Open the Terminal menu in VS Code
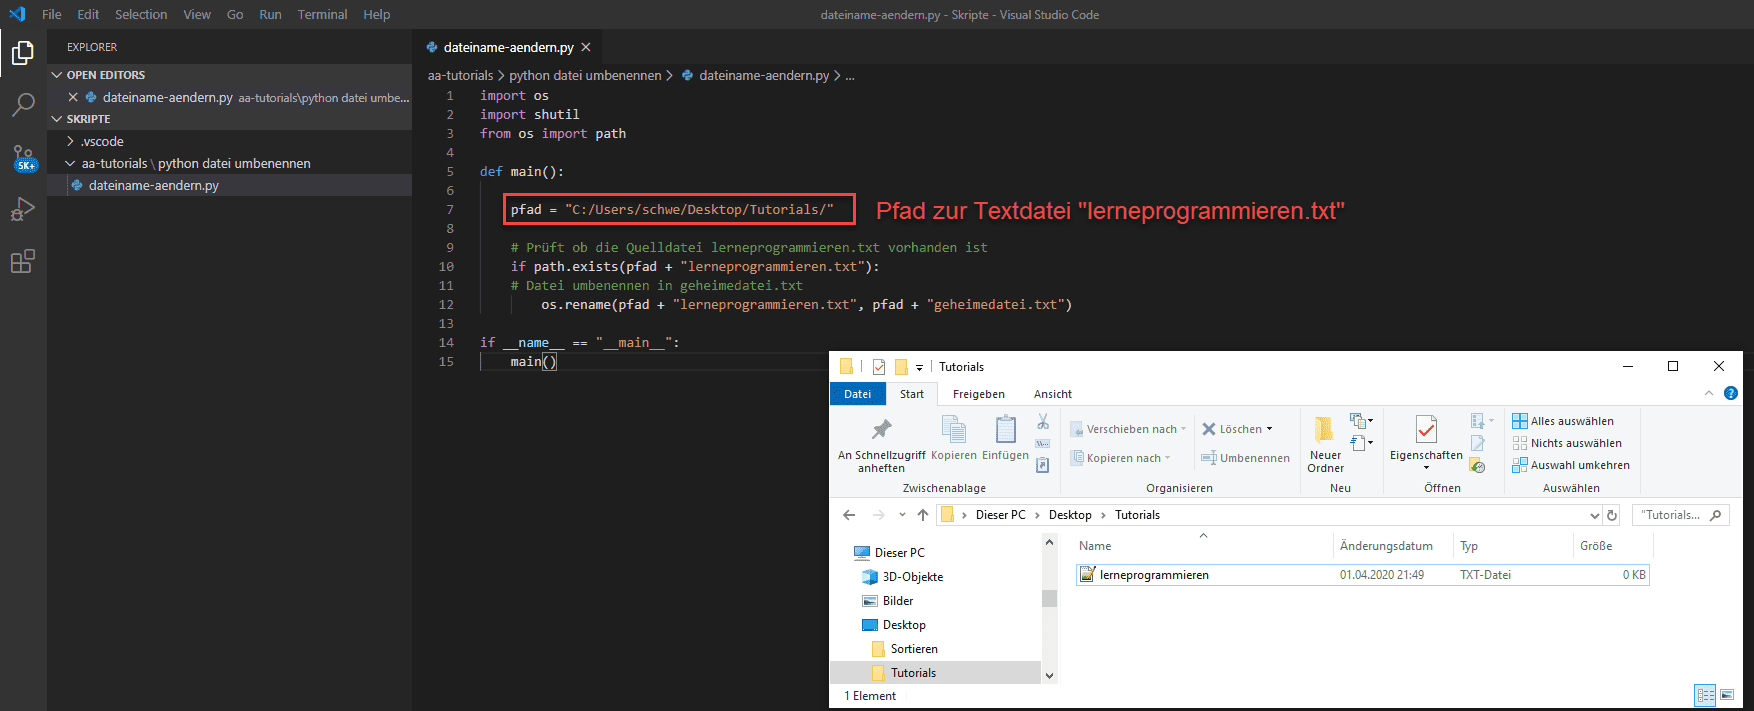 coord(322,14)
